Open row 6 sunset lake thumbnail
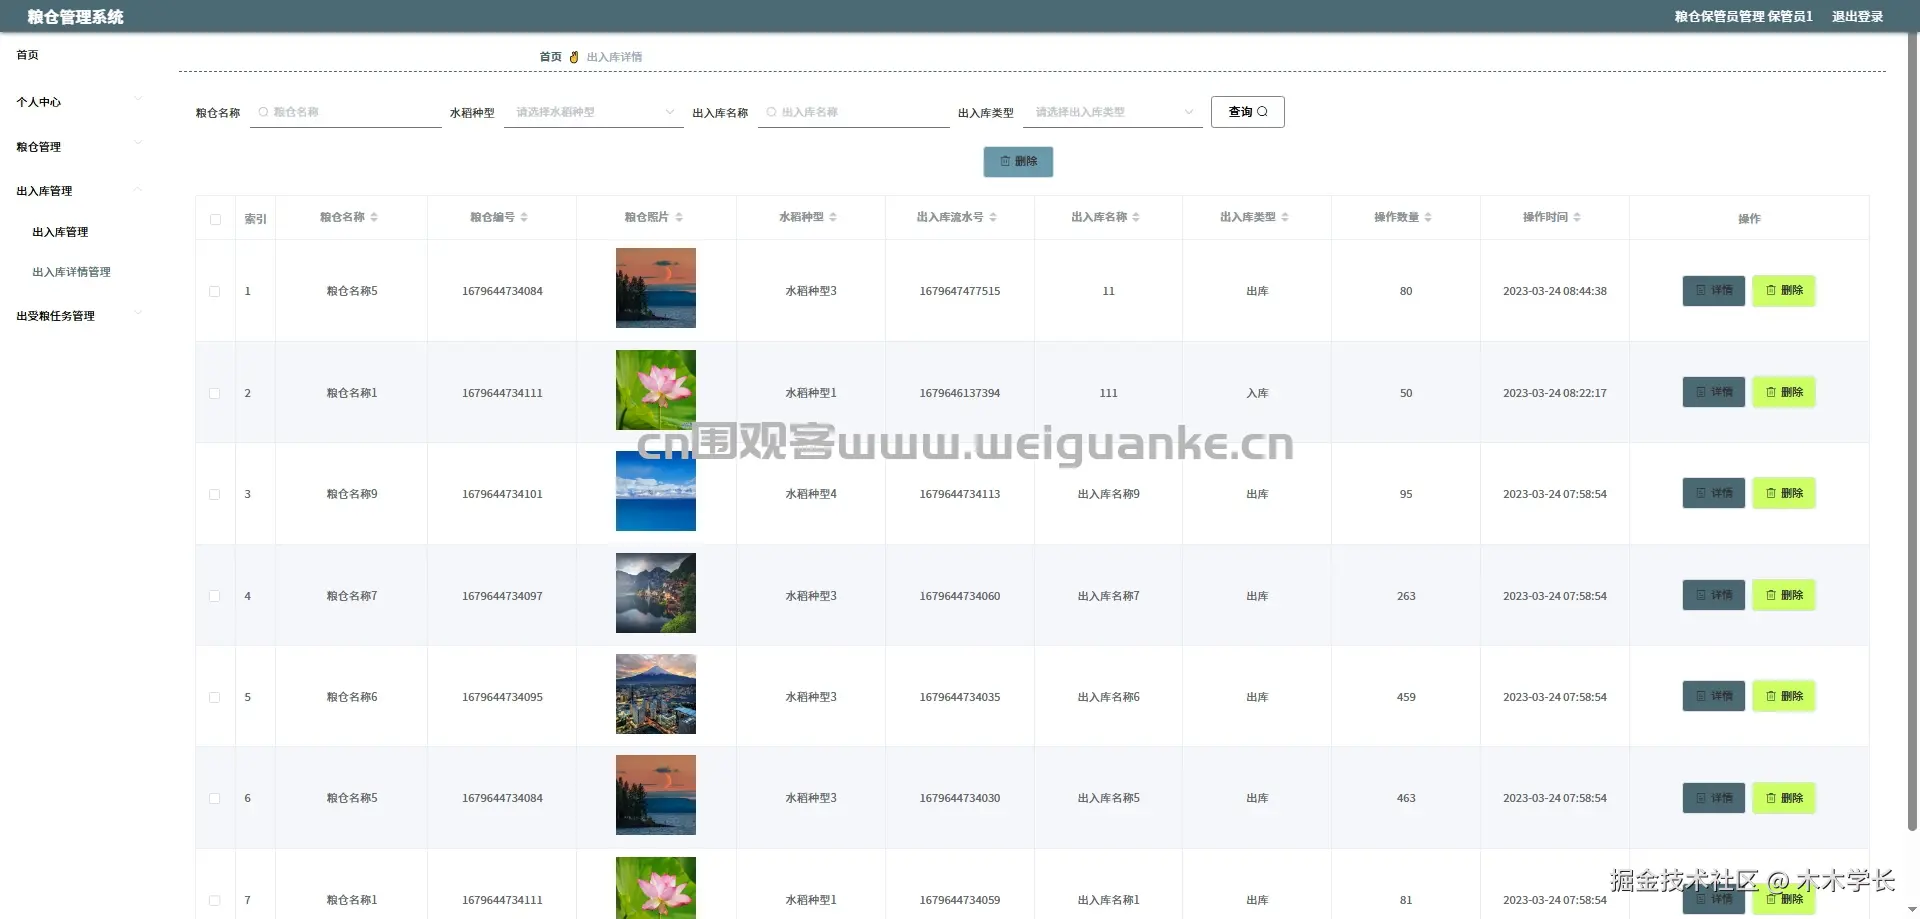Image resolution: width=1920 pixels, height=919 pixels. click(656, 795)
